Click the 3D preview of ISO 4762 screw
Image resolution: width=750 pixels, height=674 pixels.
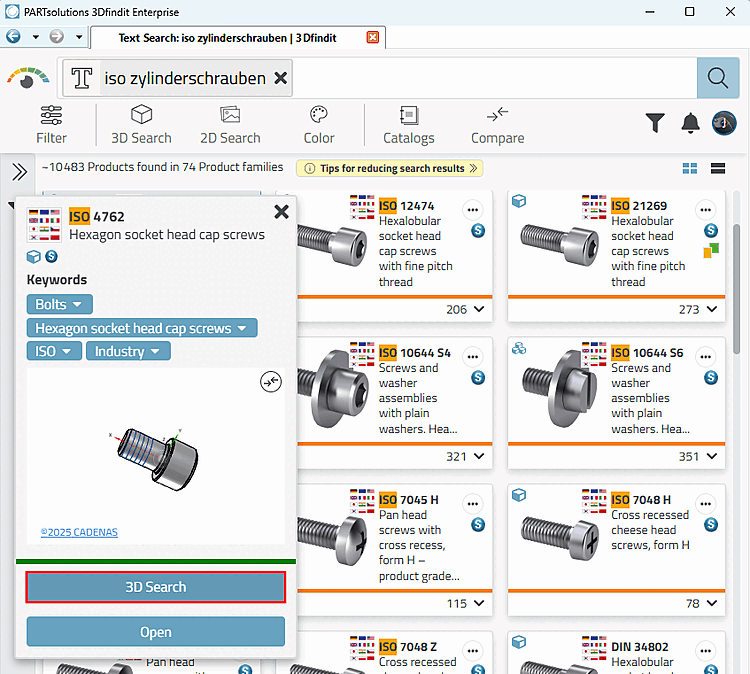157,458
